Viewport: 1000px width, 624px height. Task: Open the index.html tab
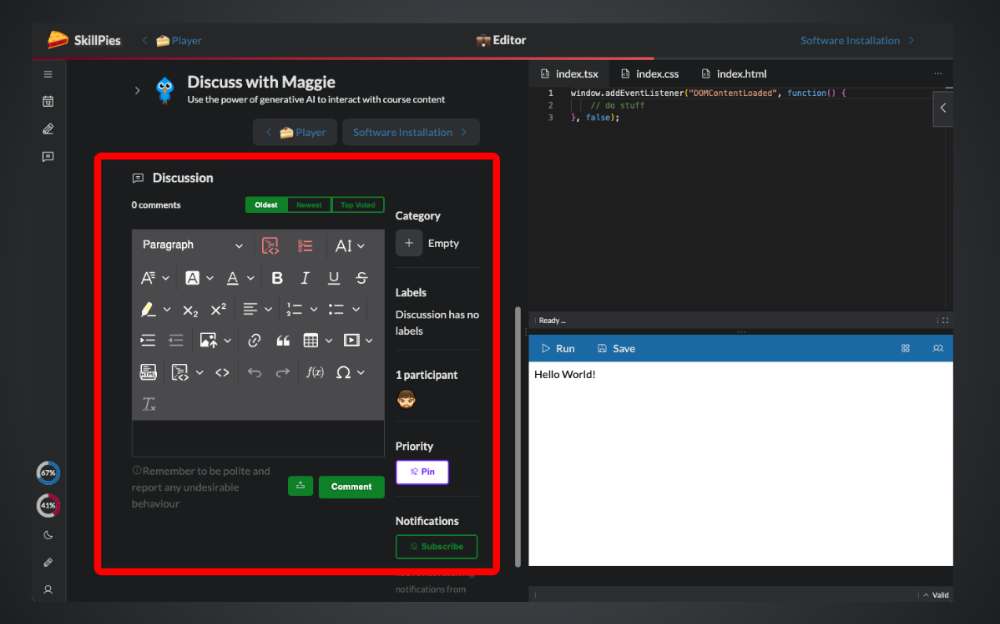point(733,74)
